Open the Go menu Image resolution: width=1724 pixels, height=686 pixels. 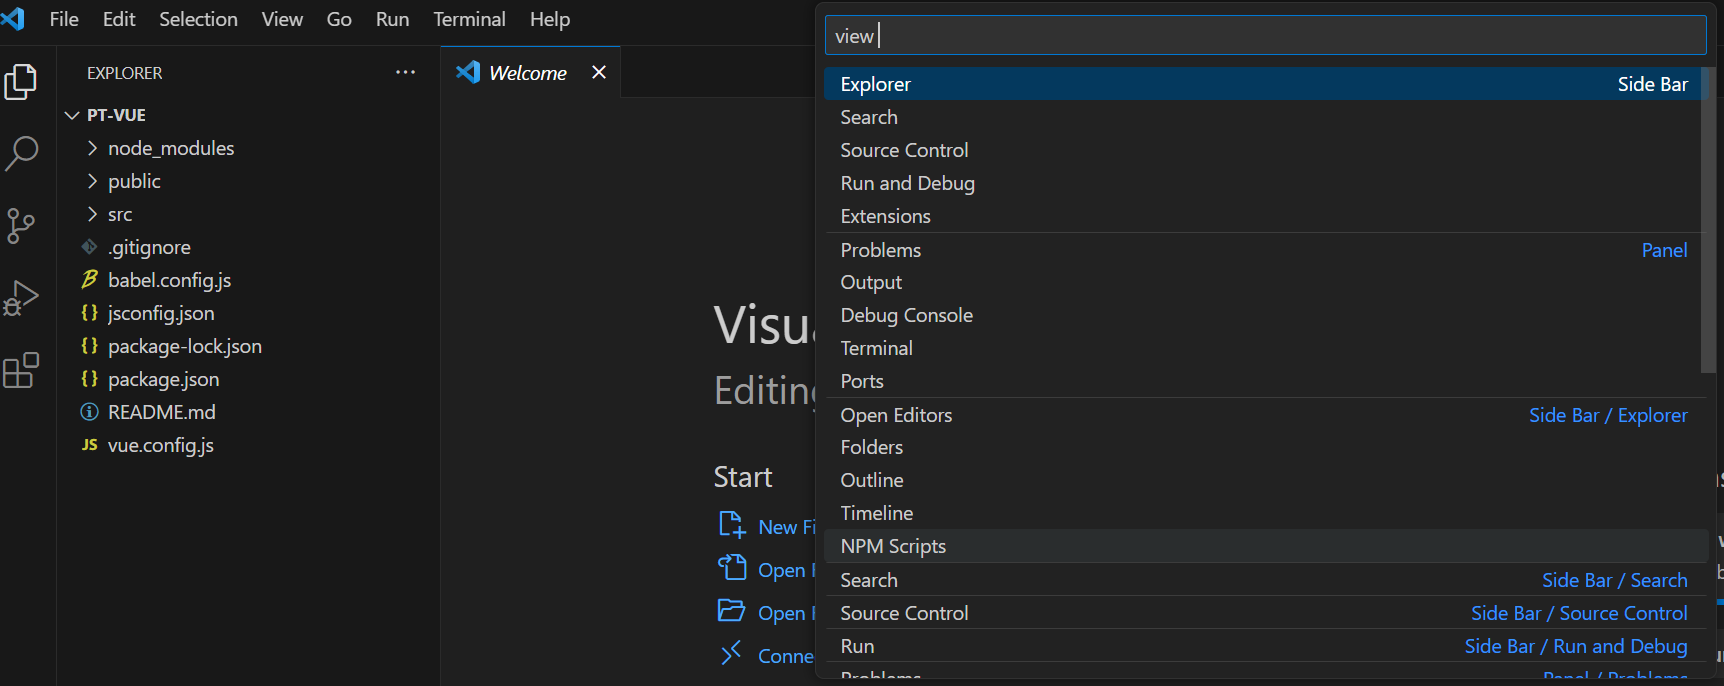coord(339,19)
